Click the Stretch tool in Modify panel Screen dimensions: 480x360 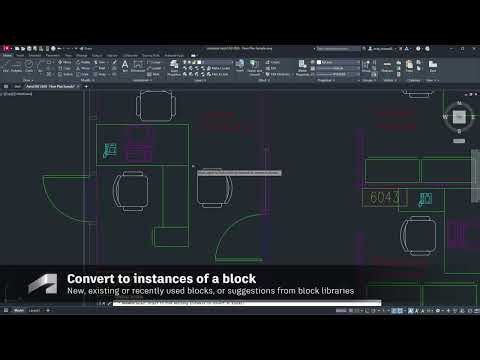(x=65, y=74)
